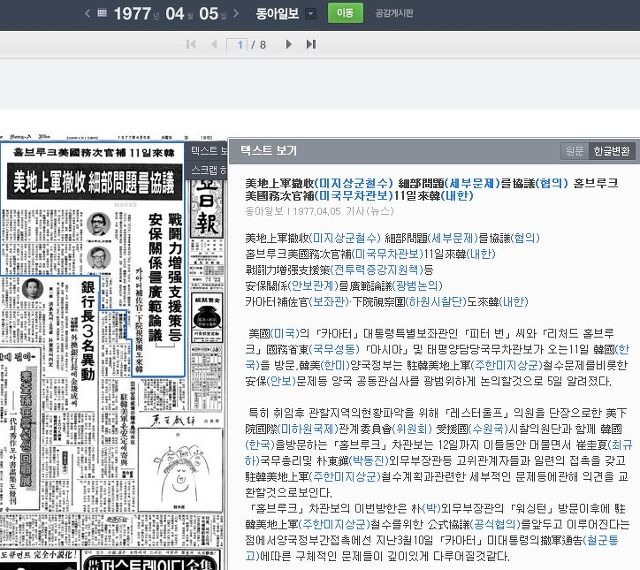Image resolution: width=640 pixels, height=570 pixels.
Task: Click the 텍스트 보기 tab on the newspaper image
Action: pyautogui.click(x=209, y=151)
